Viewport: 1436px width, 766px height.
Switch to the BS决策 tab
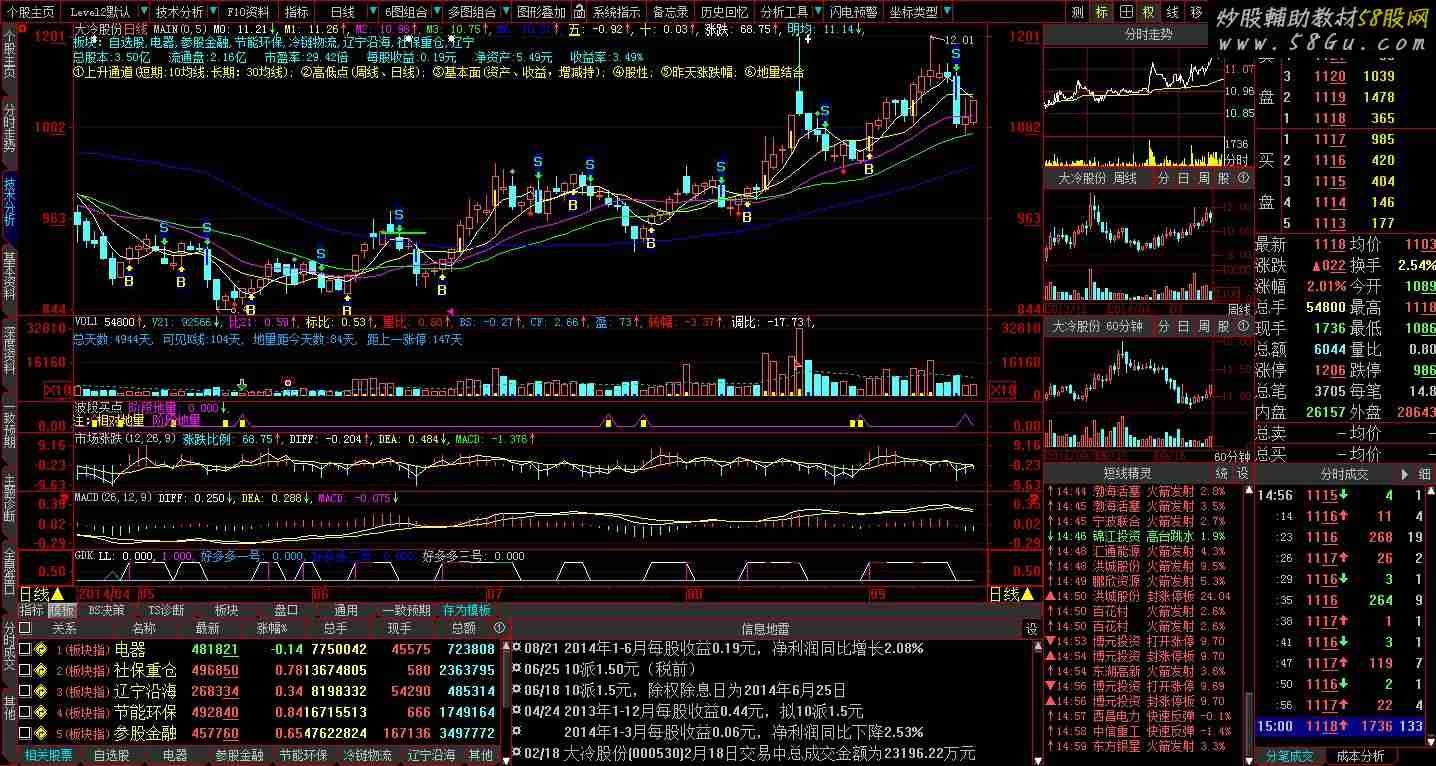[107, 609]
